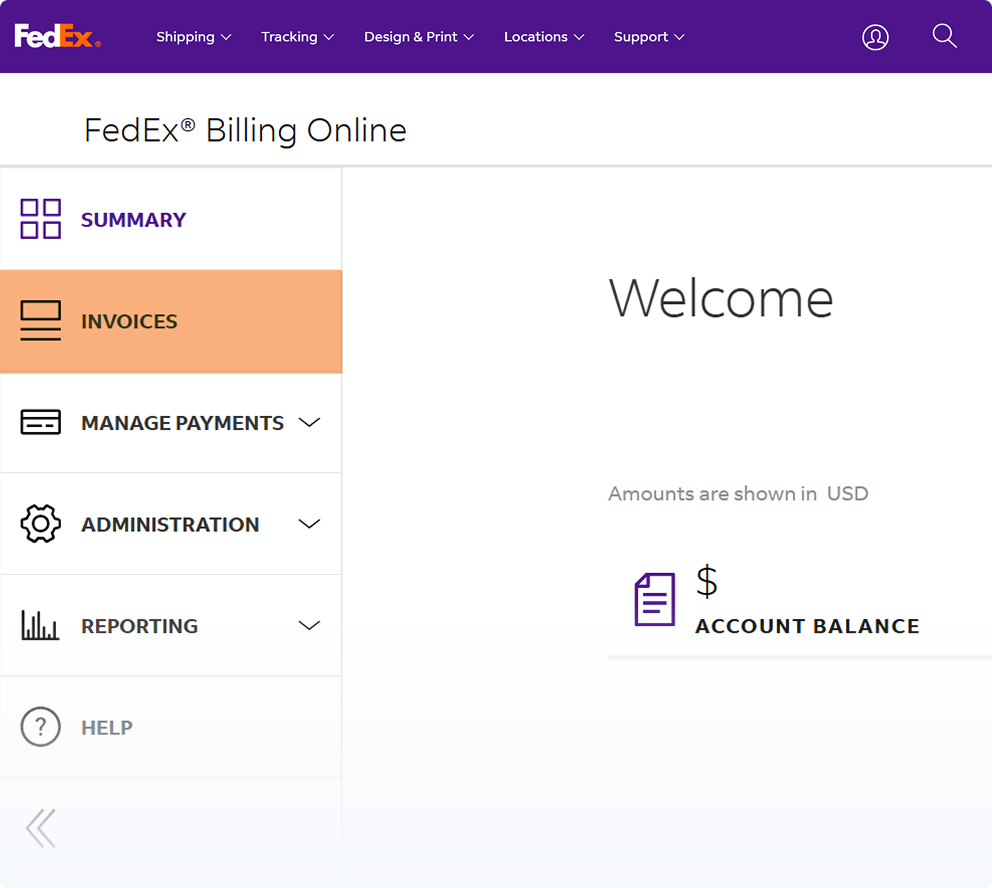
Task: Open the Design & Print menu
Action: (x=419, y=37)
